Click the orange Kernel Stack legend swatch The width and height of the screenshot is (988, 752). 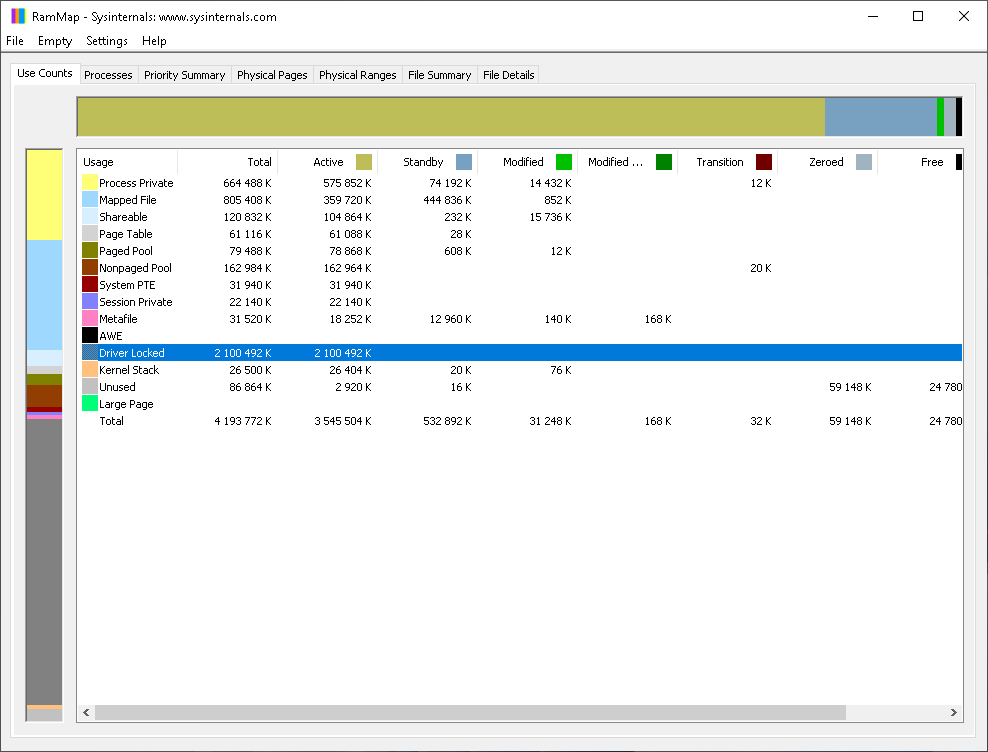tap(90, 370)
